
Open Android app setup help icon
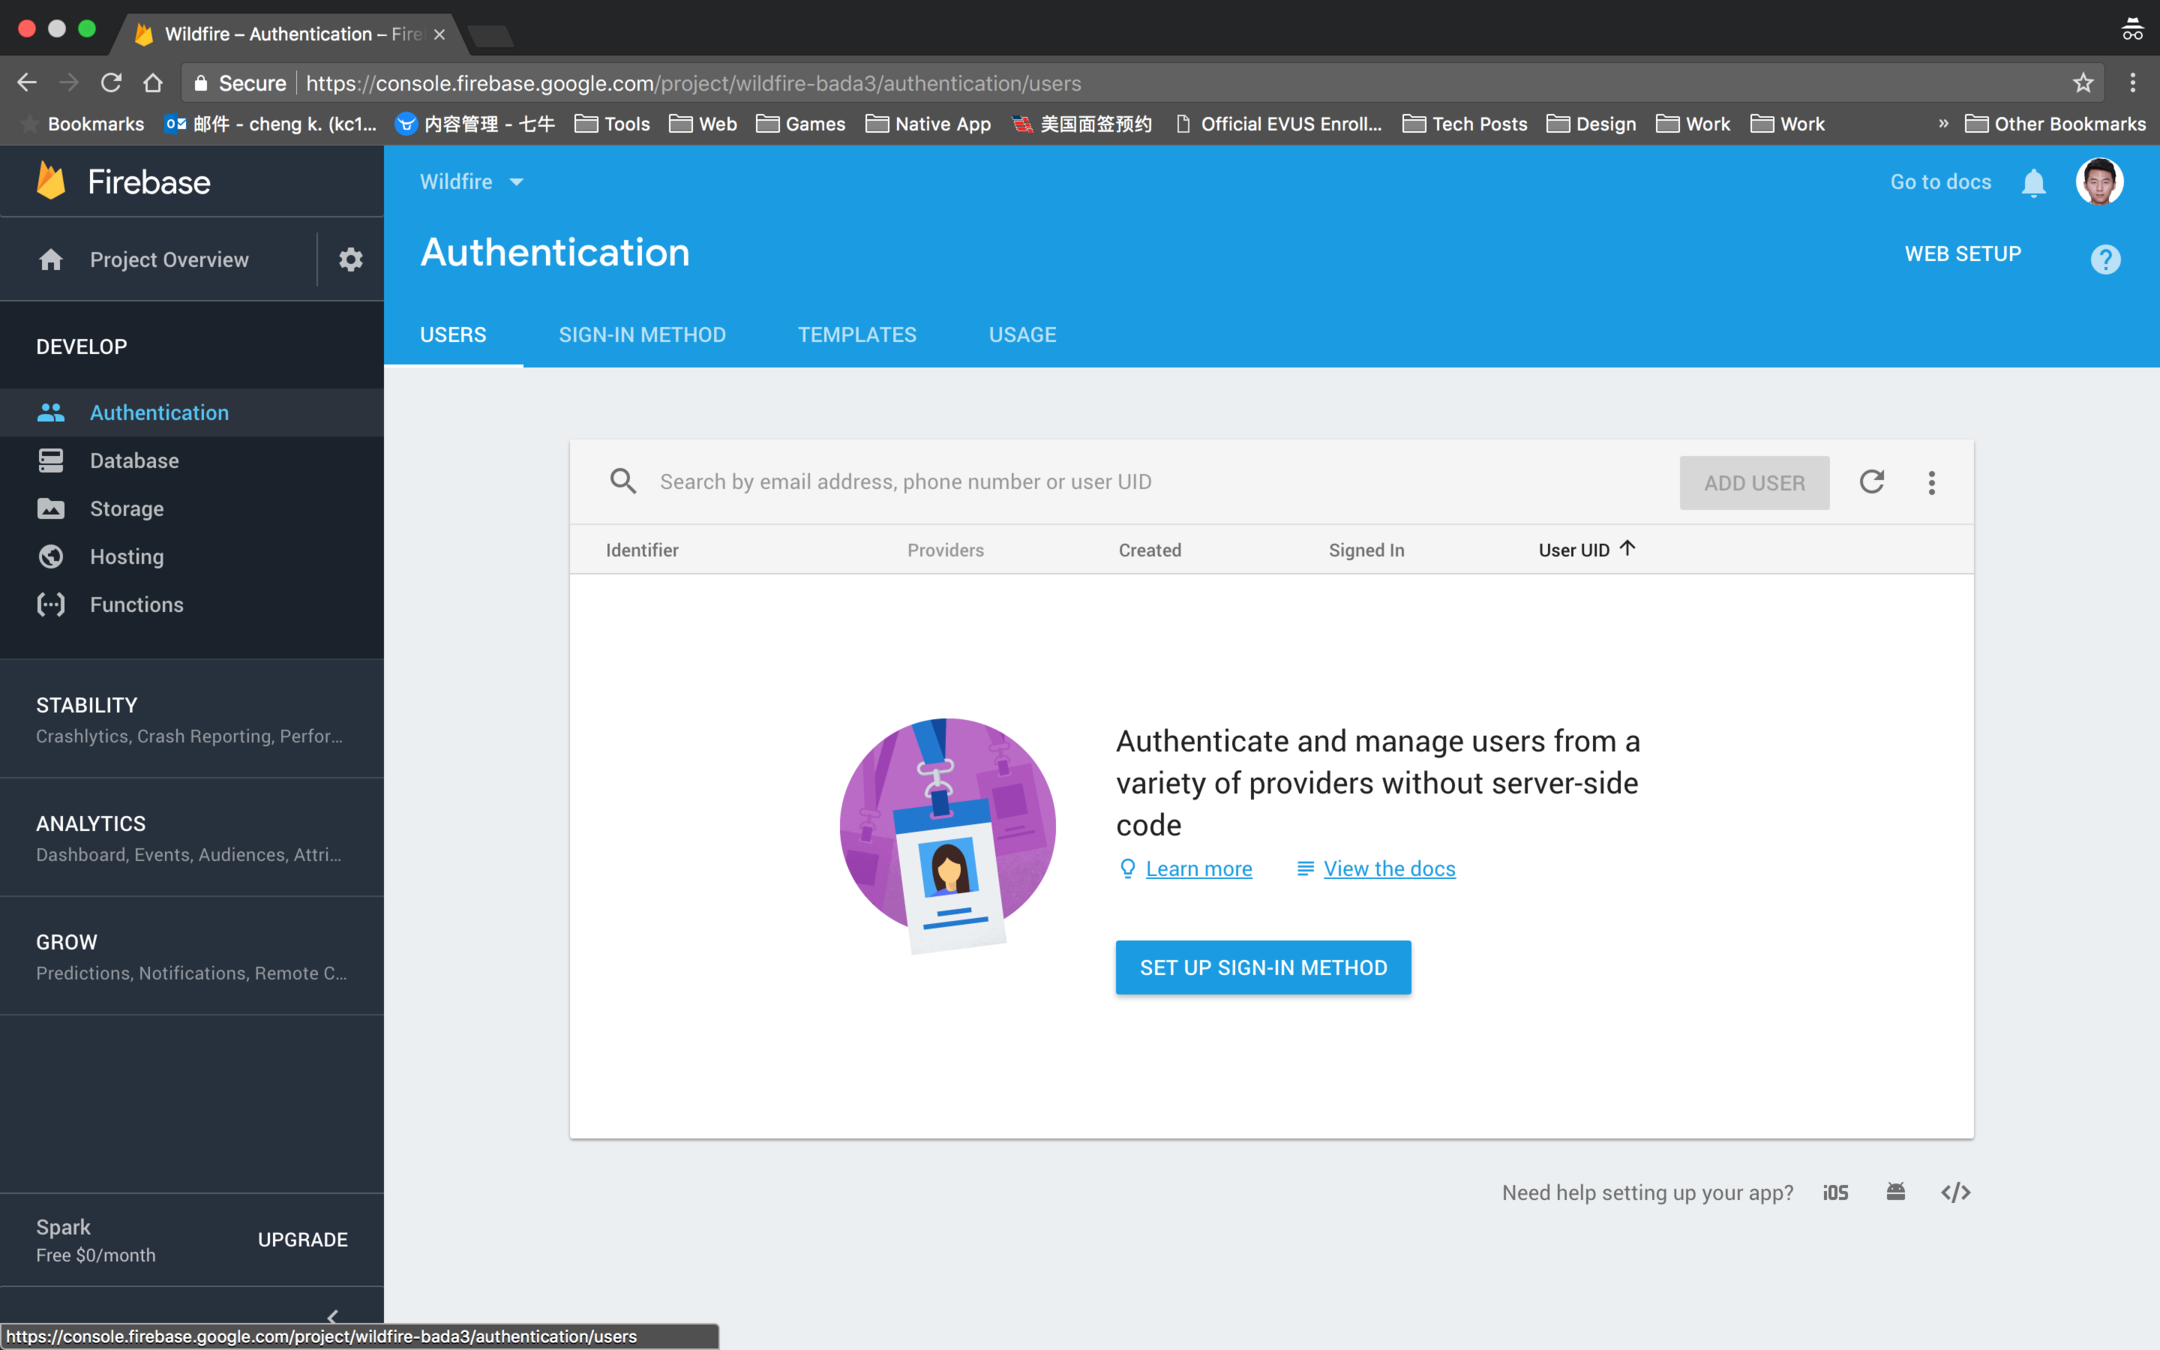[1895, 1192]
